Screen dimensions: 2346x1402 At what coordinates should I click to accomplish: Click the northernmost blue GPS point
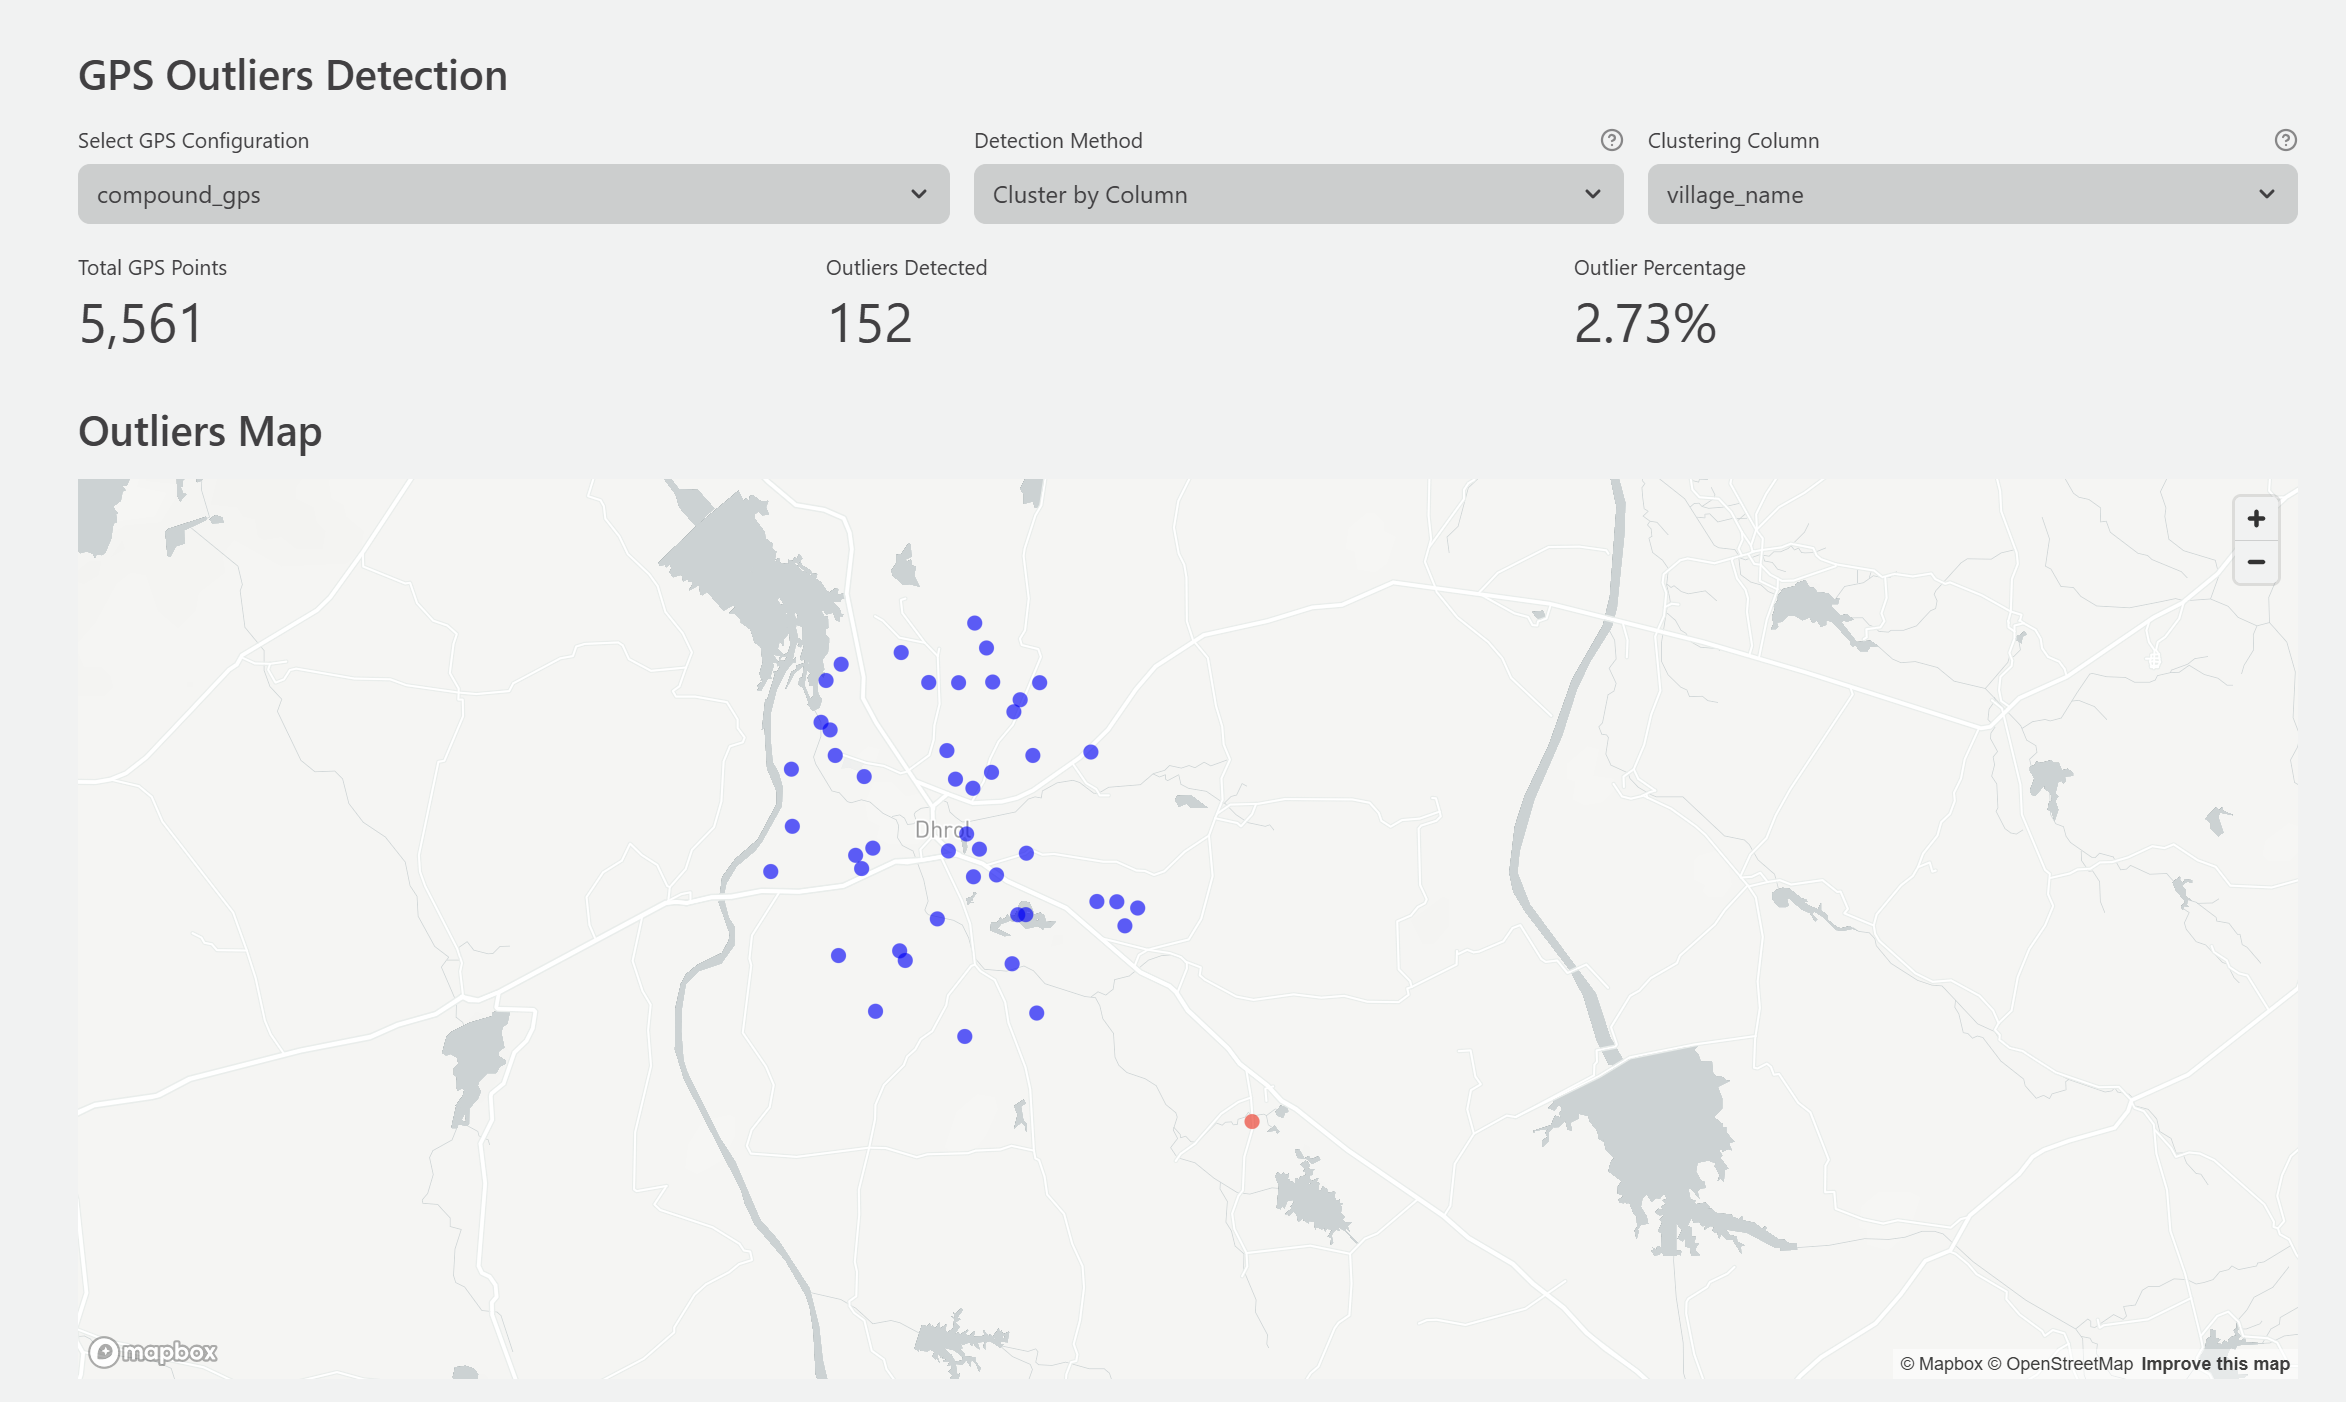point(974,622)
